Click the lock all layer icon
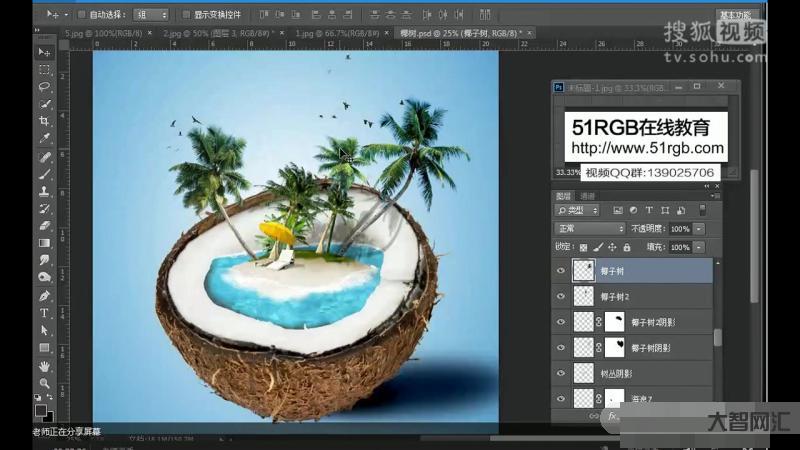The width and height of the screenshot is (800, 450). point(626,247)
